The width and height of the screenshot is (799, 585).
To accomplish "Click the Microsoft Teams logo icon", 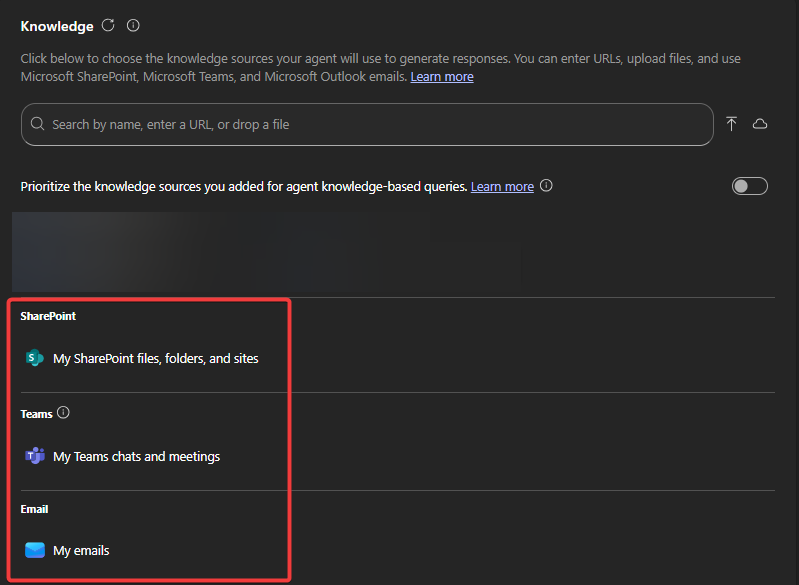I will [35, 456].
